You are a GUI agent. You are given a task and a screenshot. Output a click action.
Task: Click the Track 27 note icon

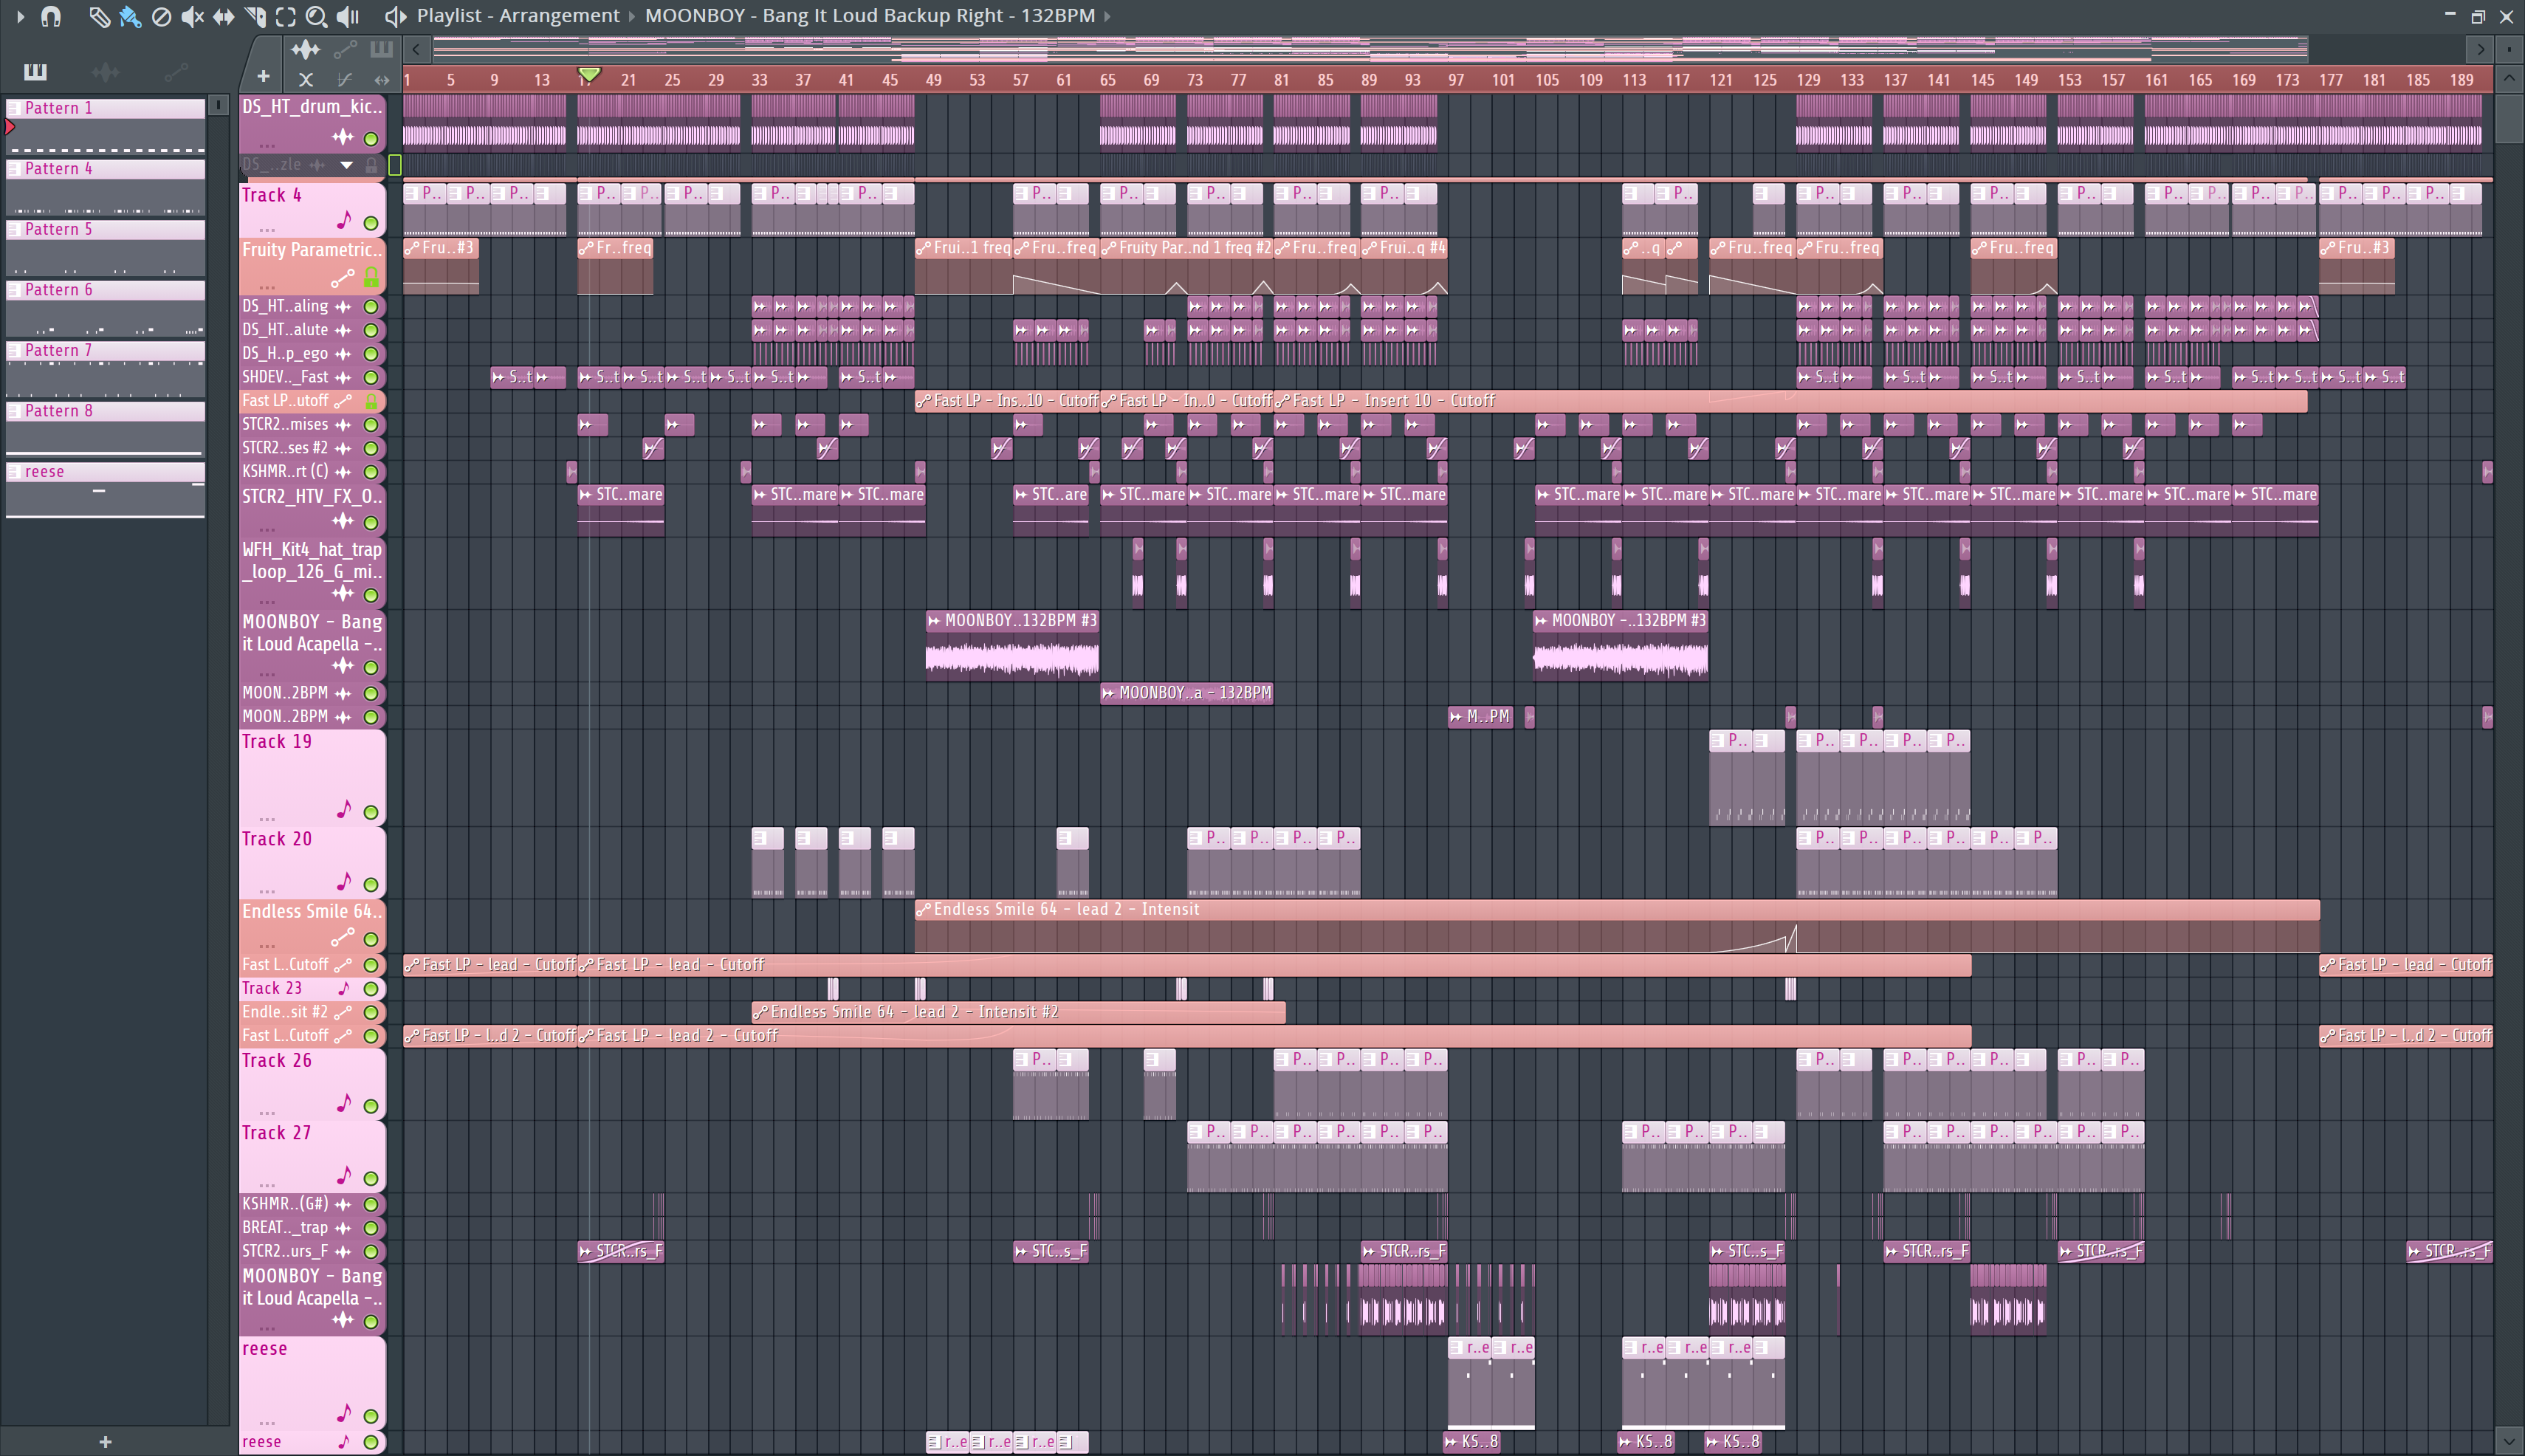[343, 1175]
